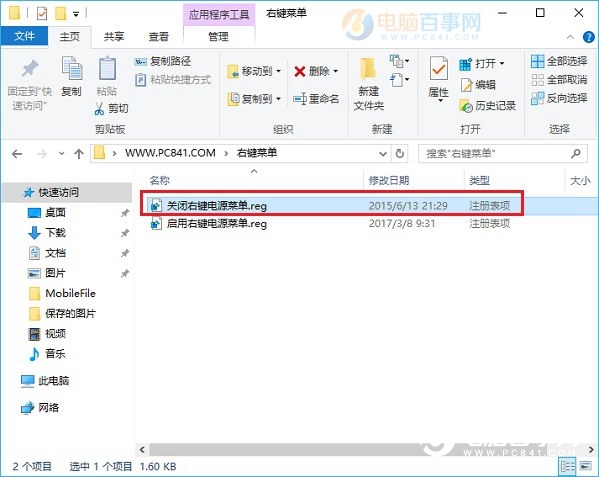This screenshot has height=477, width=599.
Task: Select 网络 in navigation pane
Action: tap(48, 408)
